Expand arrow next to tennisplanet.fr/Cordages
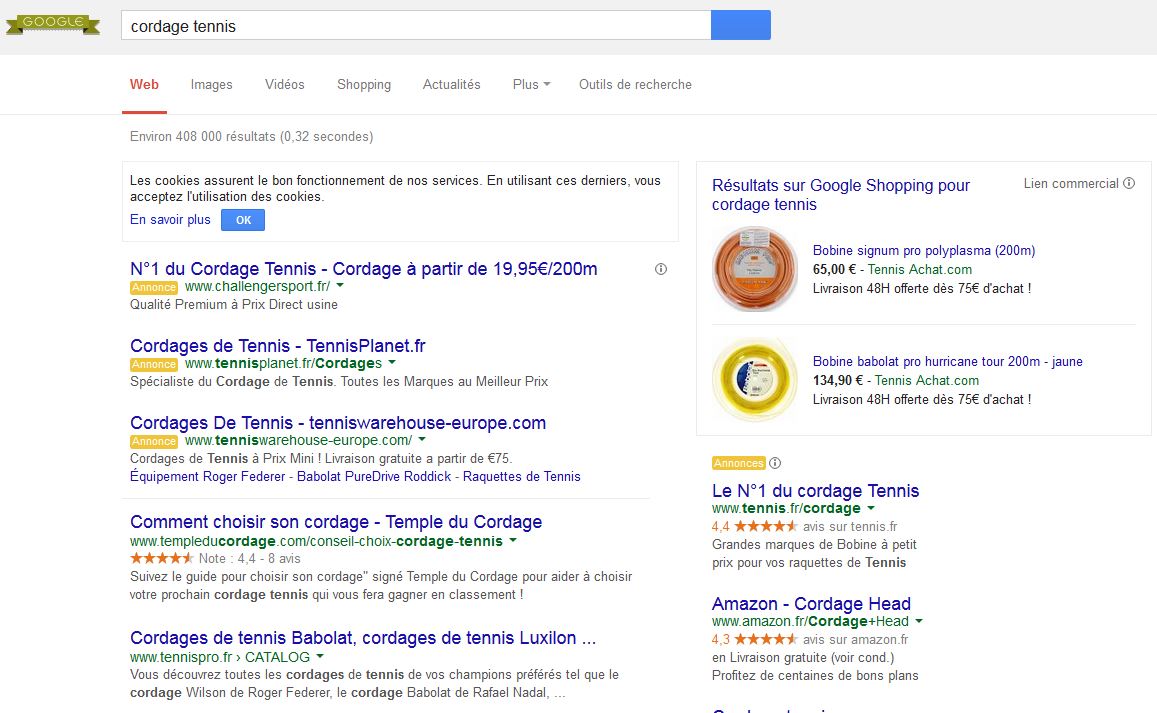 click(392, 362)
